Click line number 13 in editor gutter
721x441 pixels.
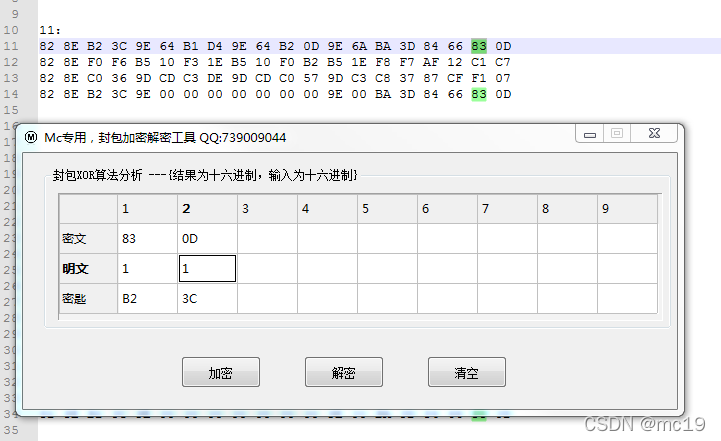click(x=11, y=78)
